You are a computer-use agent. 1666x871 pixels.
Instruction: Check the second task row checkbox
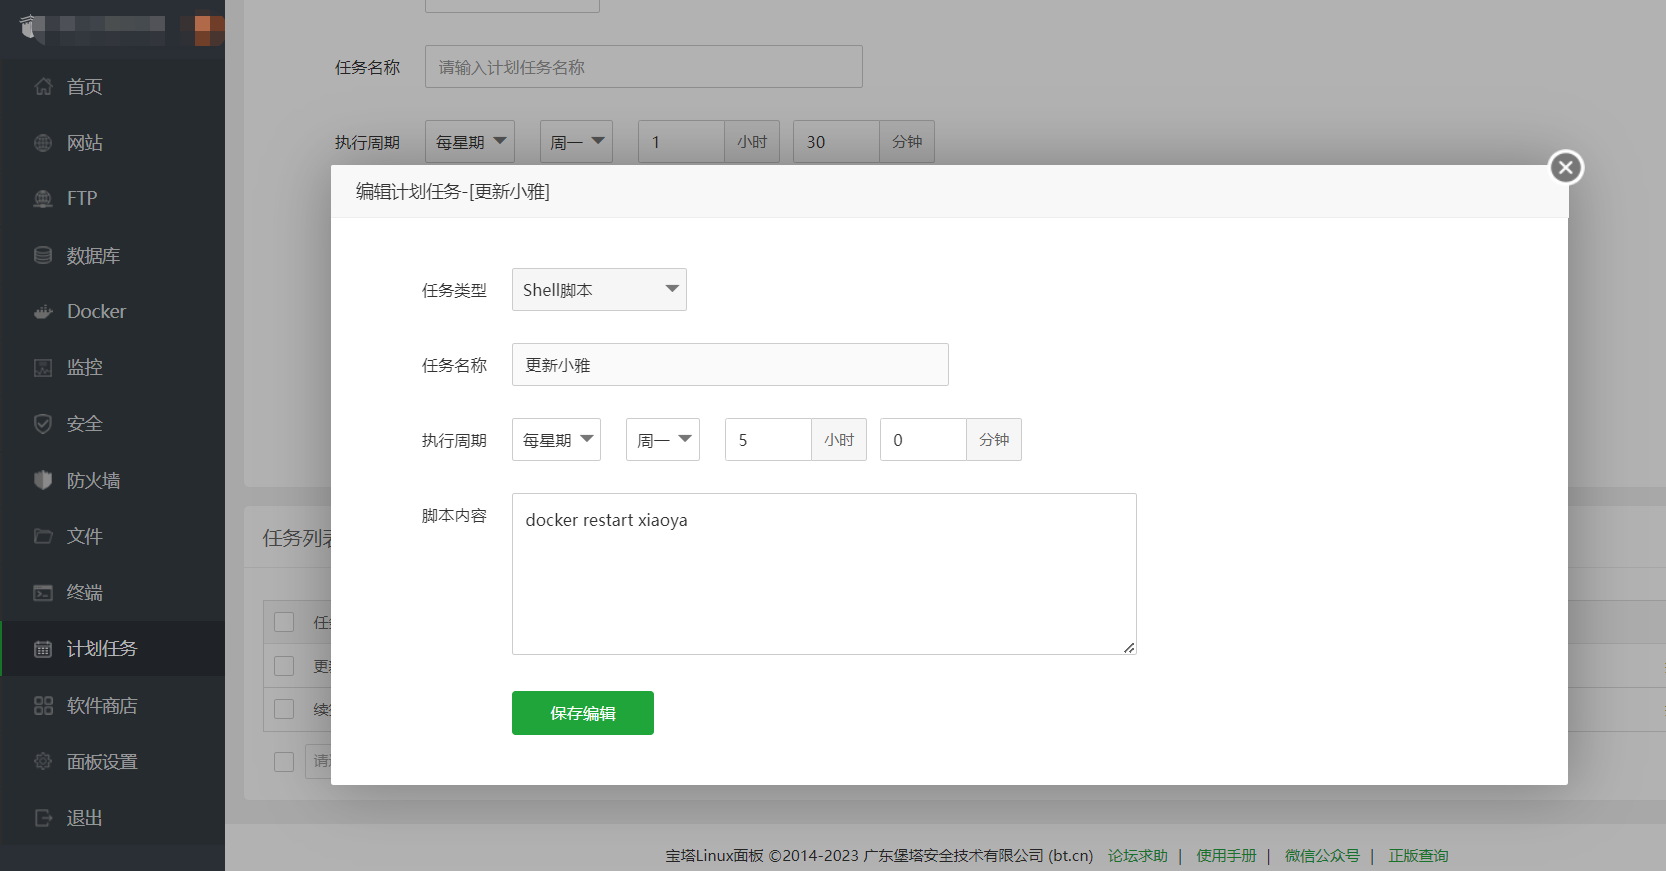(x=284, y=709)
